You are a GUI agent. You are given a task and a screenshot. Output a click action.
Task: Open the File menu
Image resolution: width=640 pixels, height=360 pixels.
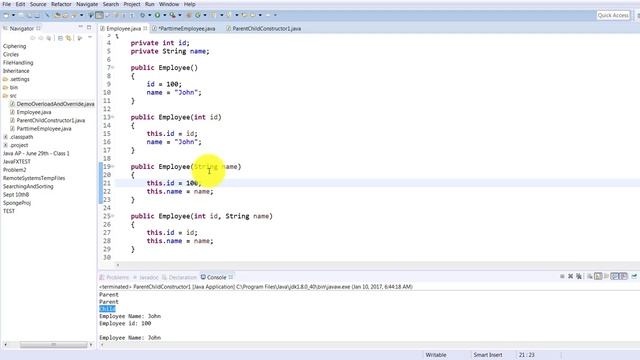(x=7, y=4)
